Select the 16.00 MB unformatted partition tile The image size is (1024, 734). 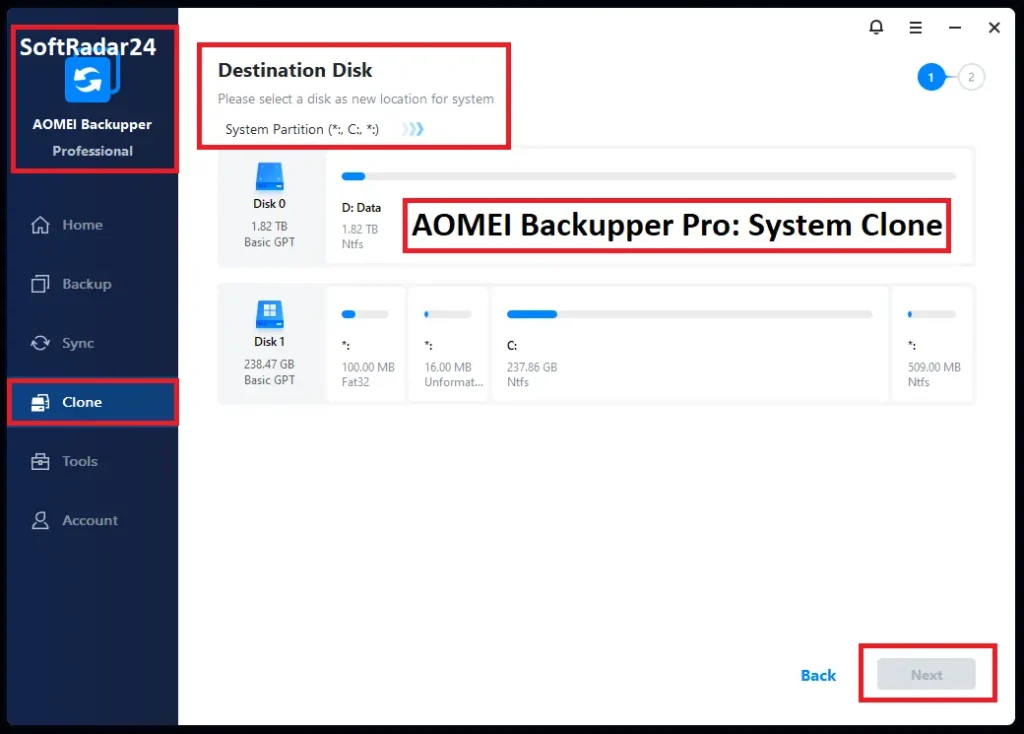(447, 345)
